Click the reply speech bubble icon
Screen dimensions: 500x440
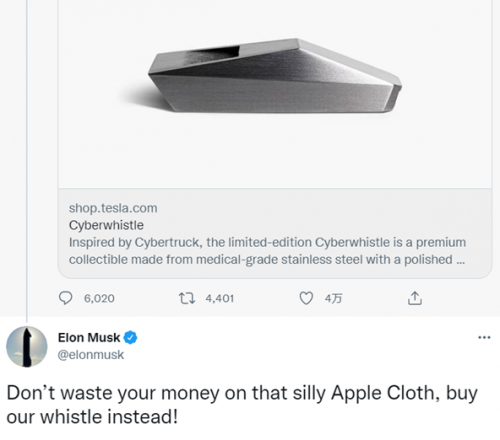[65, 298]
